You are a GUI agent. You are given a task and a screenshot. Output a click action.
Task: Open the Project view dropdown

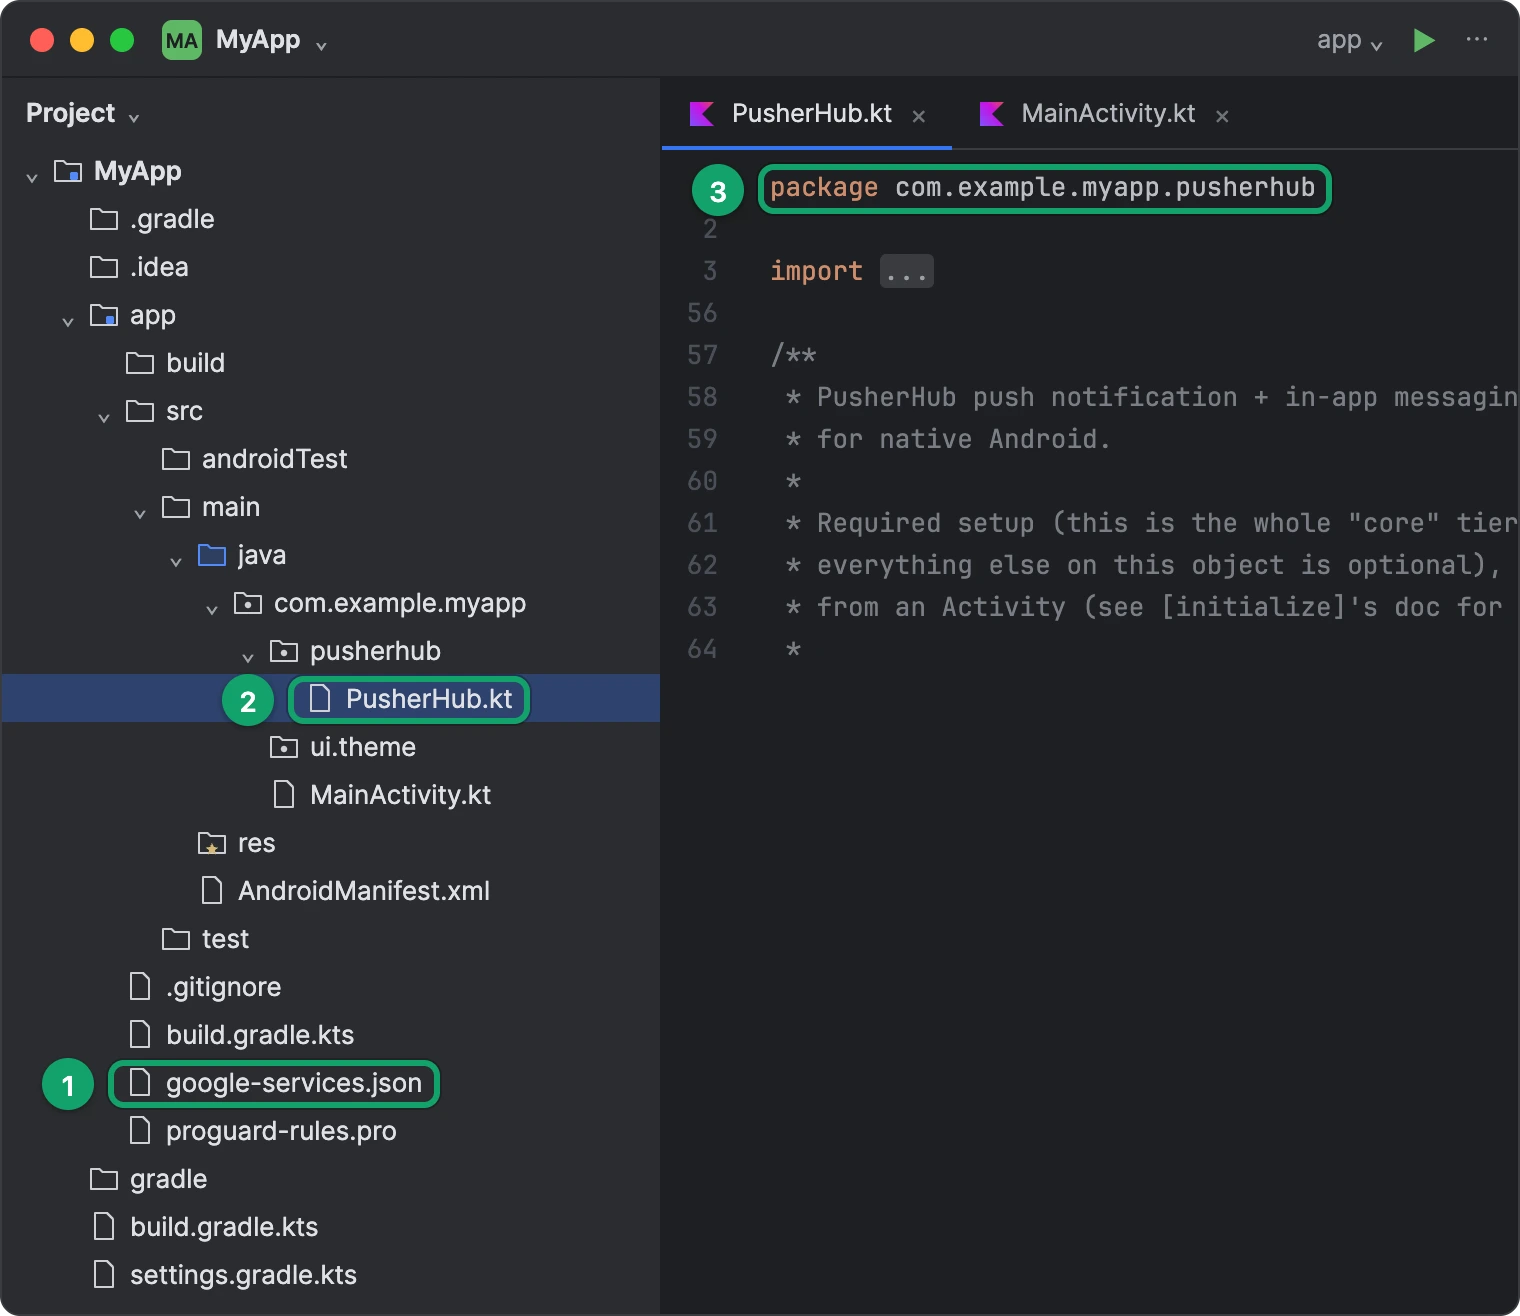83,114
